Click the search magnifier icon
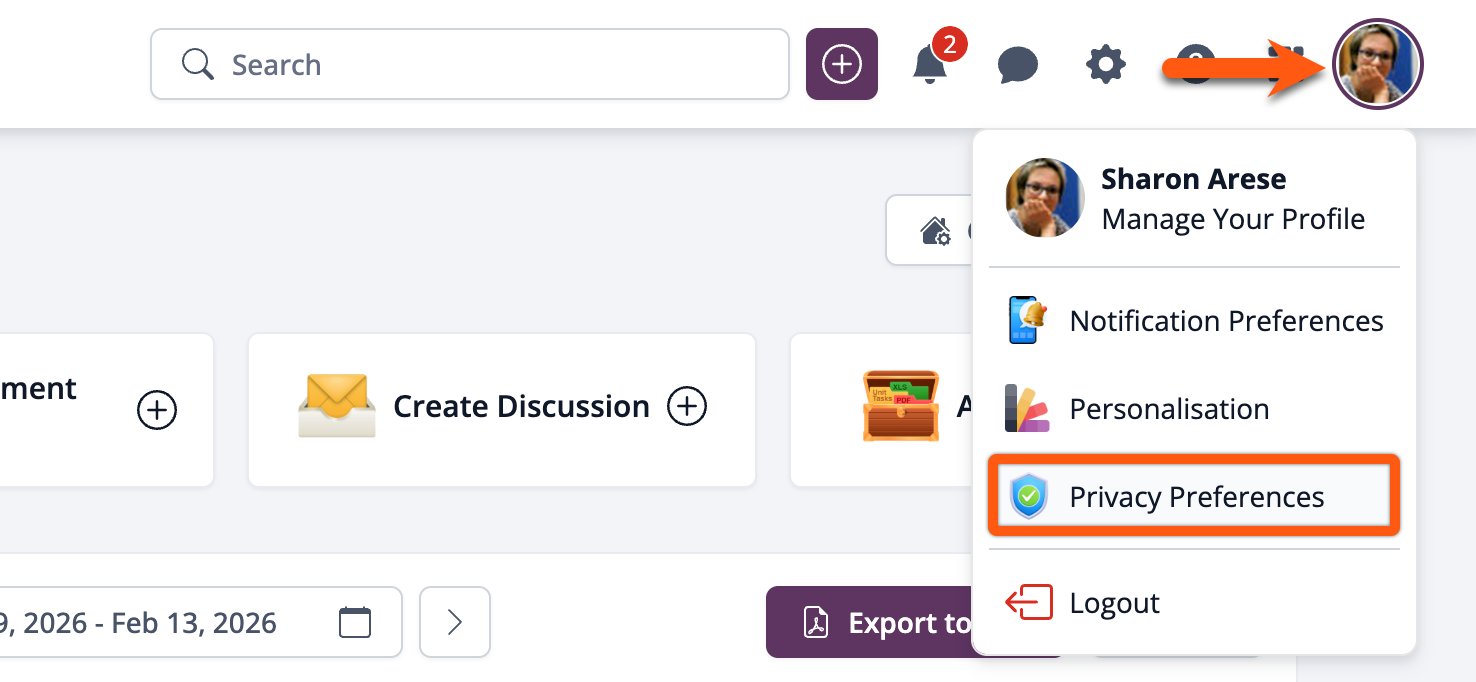The height and width of the screenshot is (682, 1476). [197, 65]
